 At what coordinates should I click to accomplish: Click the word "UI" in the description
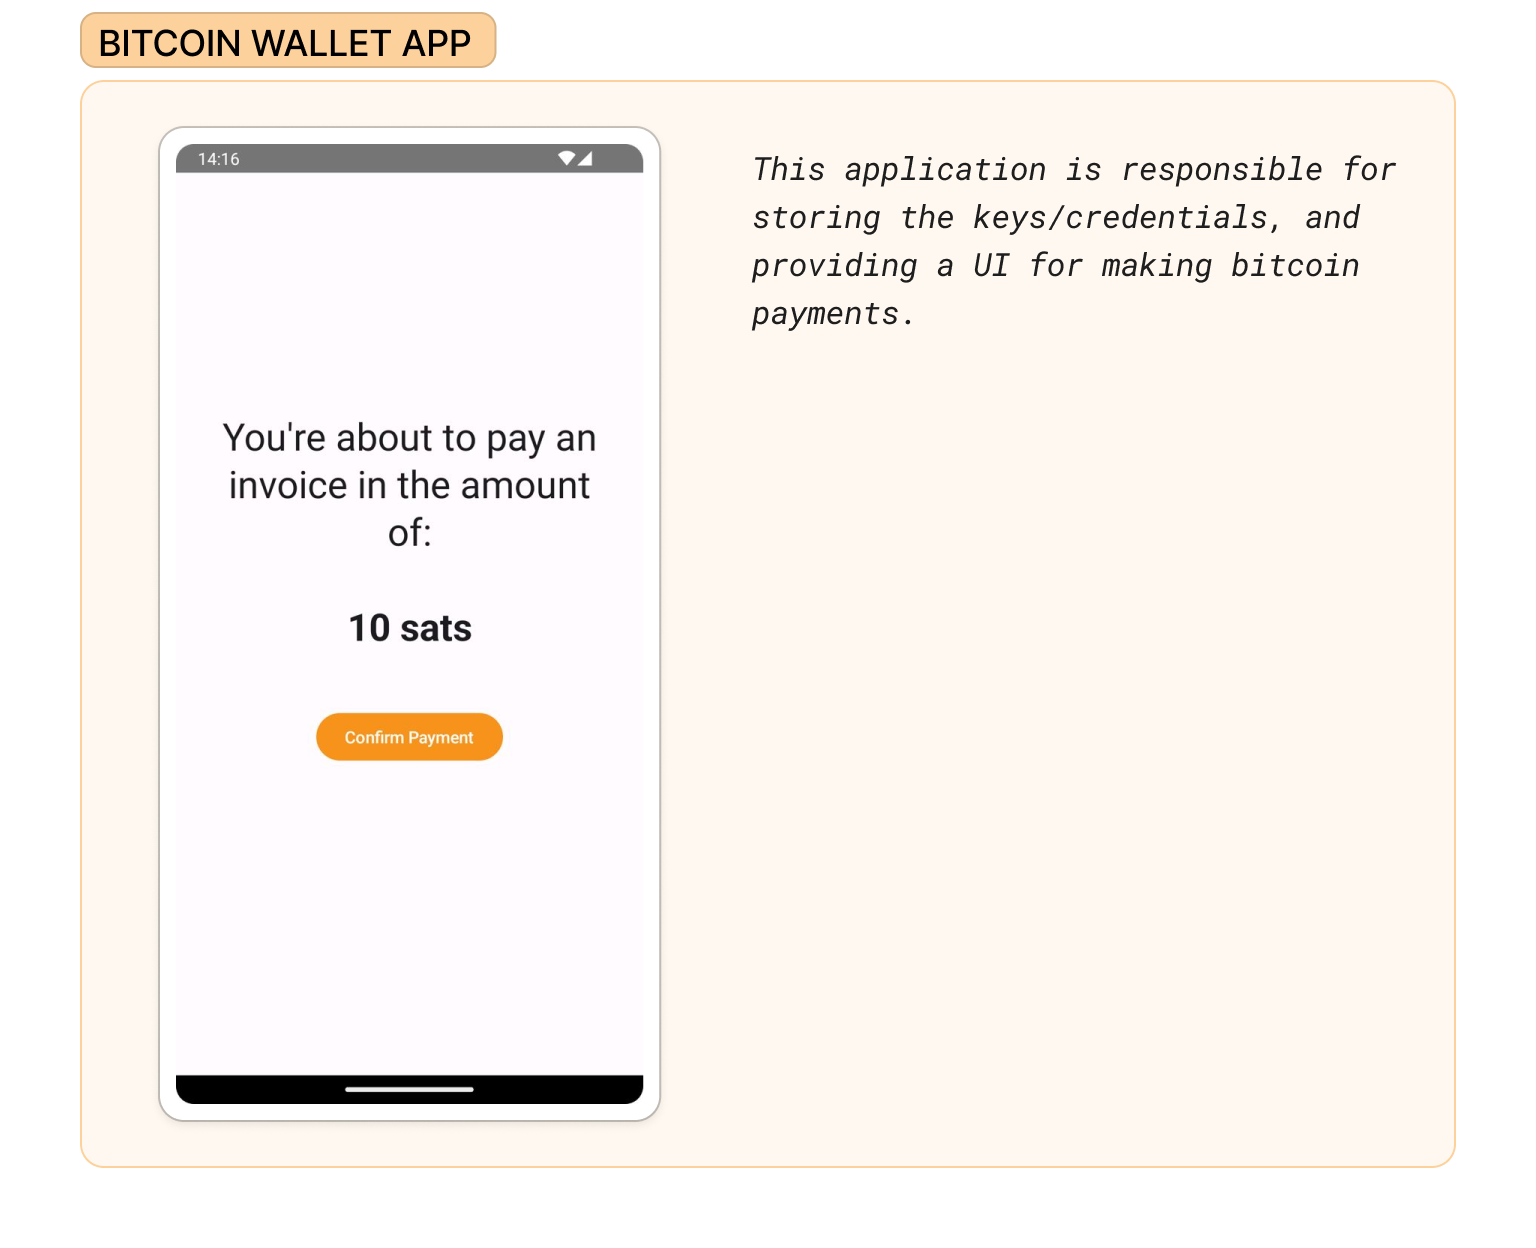tap(990, 265)
